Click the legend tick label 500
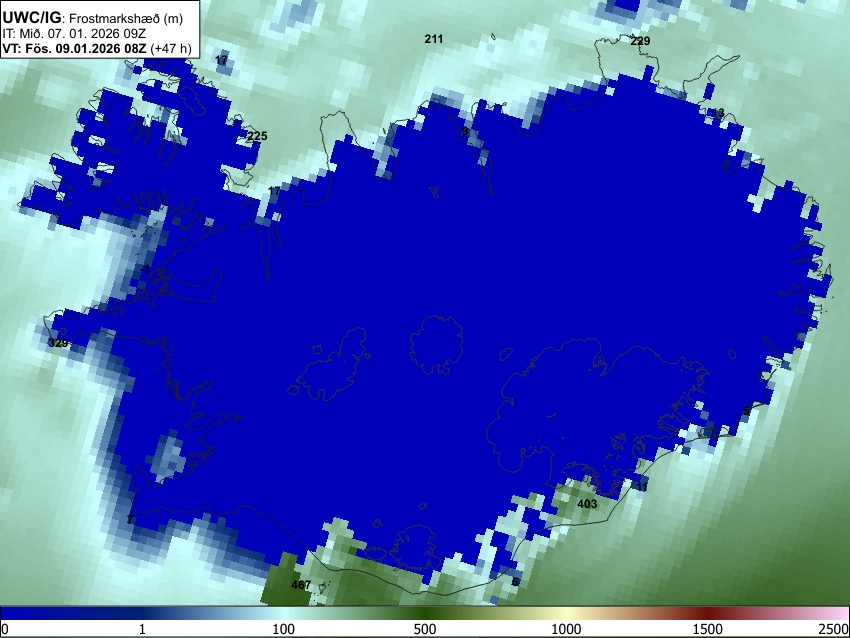Viewport: 850px width, 638px height. click(x=424, y=629)
